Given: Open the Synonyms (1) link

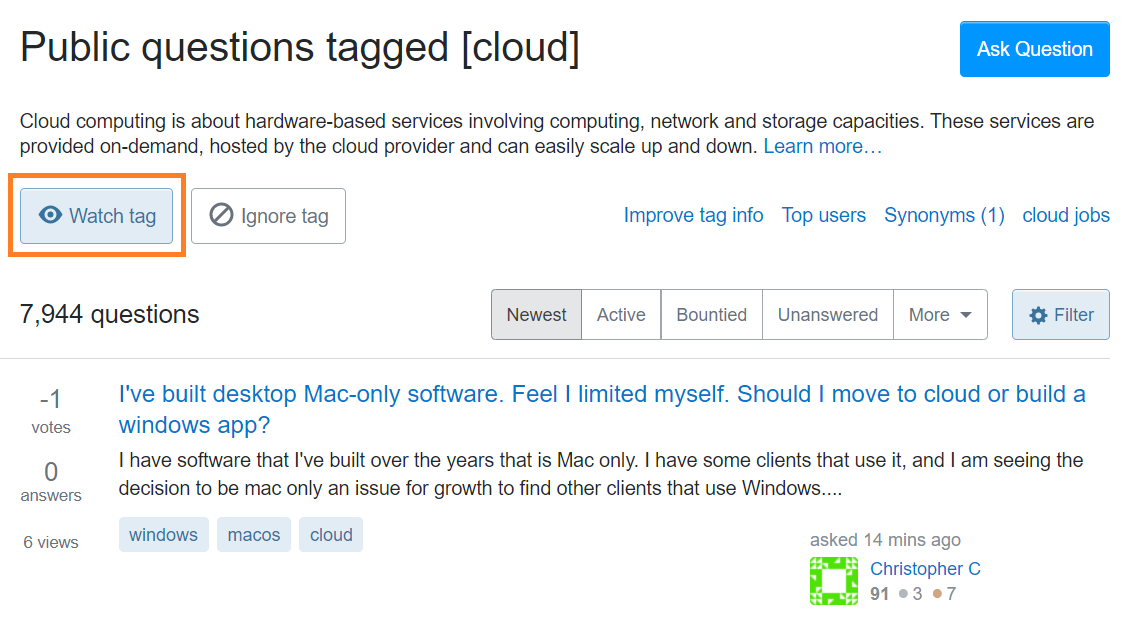Looking at the screenshot, I should tap(944, 215).
